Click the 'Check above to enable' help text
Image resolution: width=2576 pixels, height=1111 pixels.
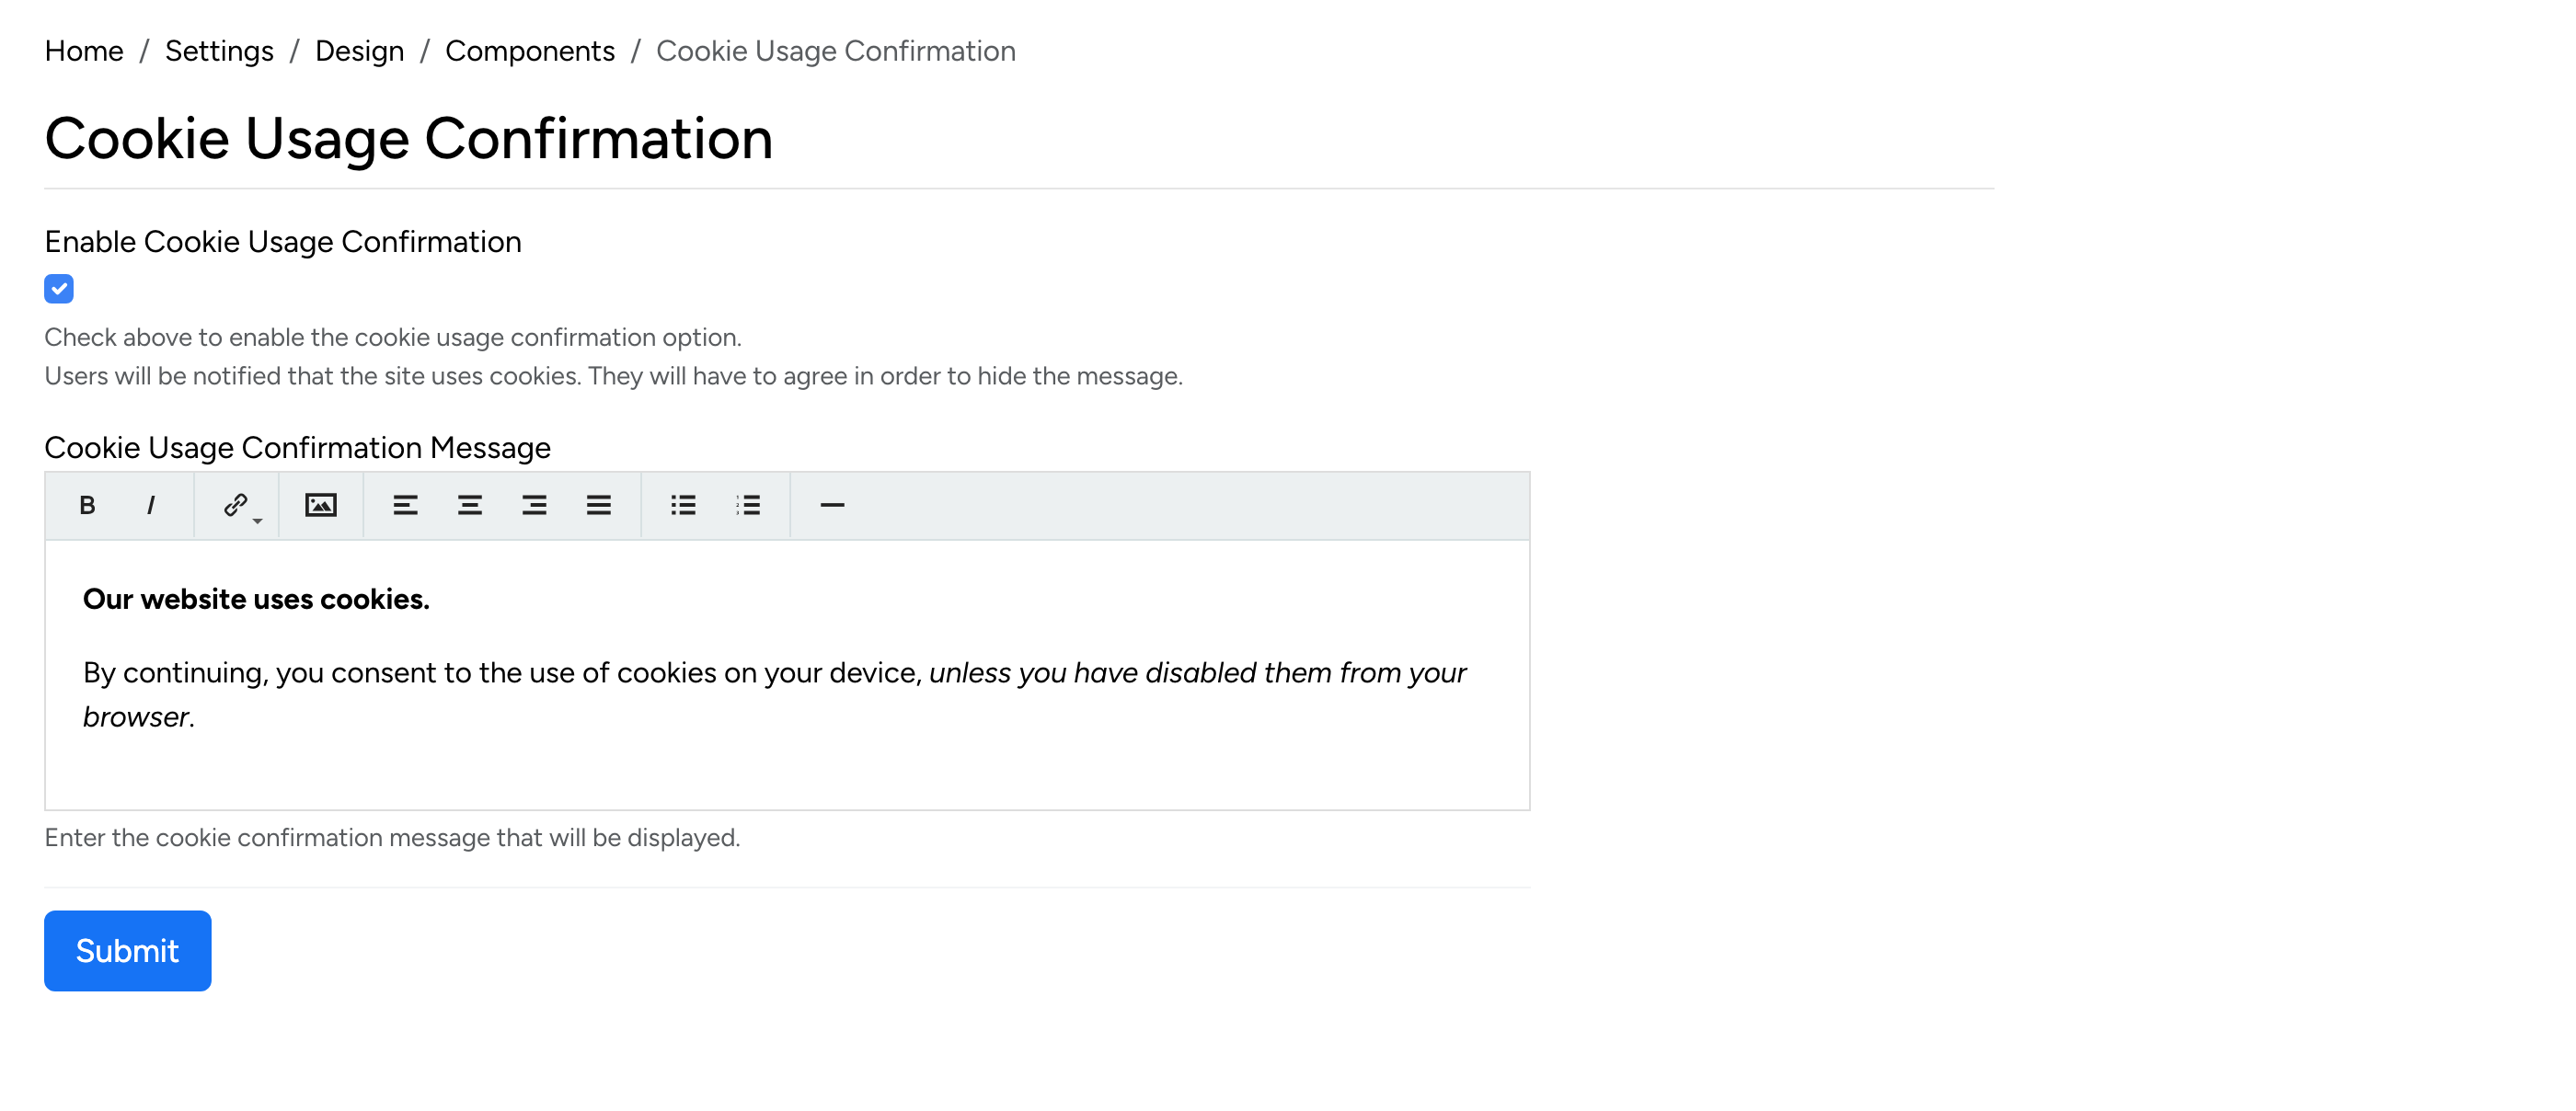pos(393,337)
